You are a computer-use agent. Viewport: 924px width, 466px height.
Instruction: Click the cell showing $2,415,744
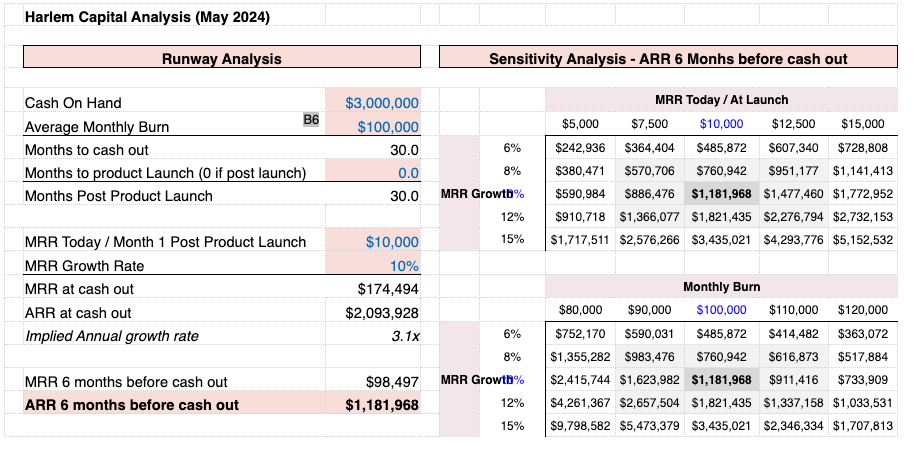click(x=580, y=380)
